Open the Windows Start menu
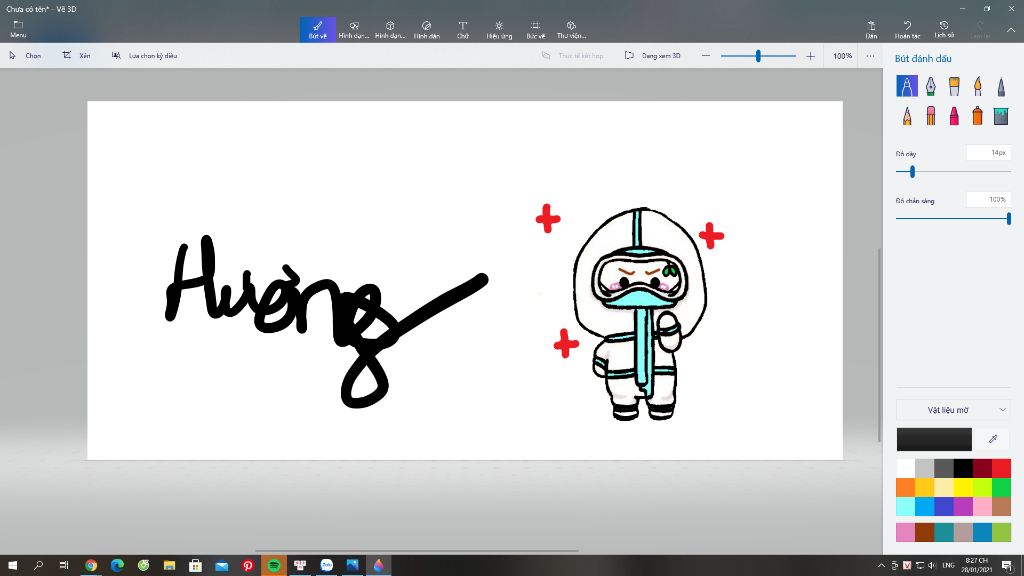Viewport: 1024px width, 576px height. tap(12, 566)
